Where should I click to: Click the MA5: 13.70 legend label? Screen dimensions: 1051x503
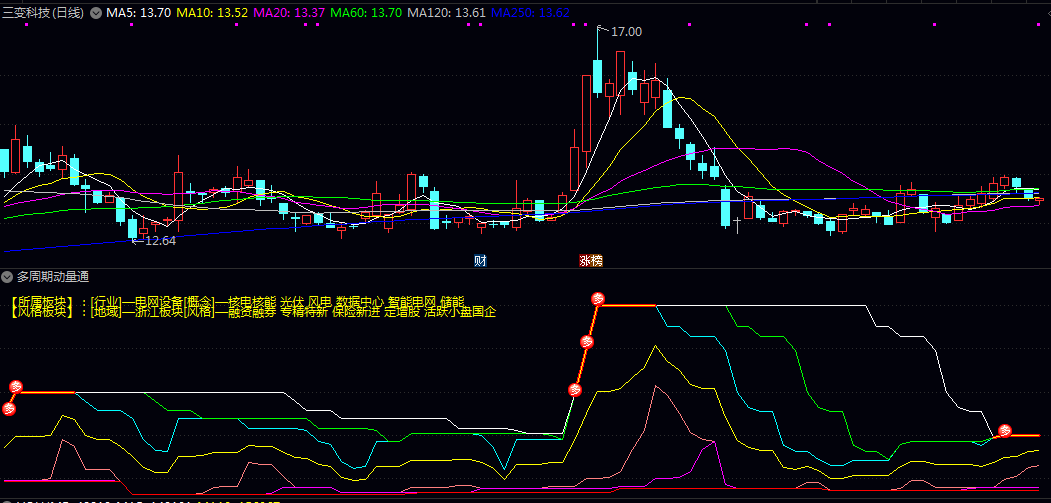139,13
